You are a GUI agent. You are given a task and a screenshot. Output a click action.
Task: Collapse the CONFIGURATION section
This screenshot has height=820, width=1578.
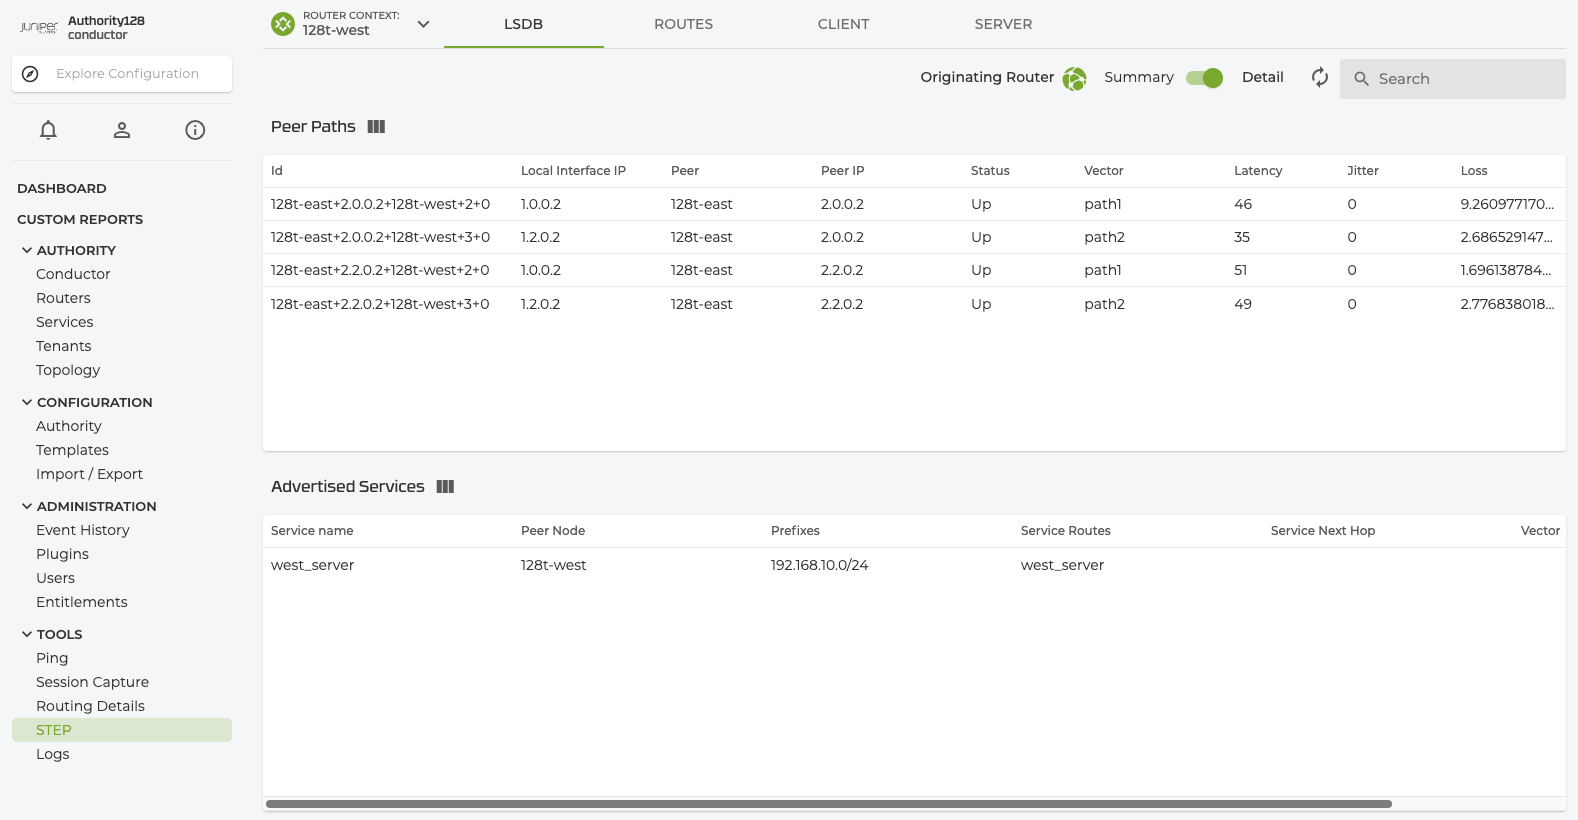pos(27,403)
